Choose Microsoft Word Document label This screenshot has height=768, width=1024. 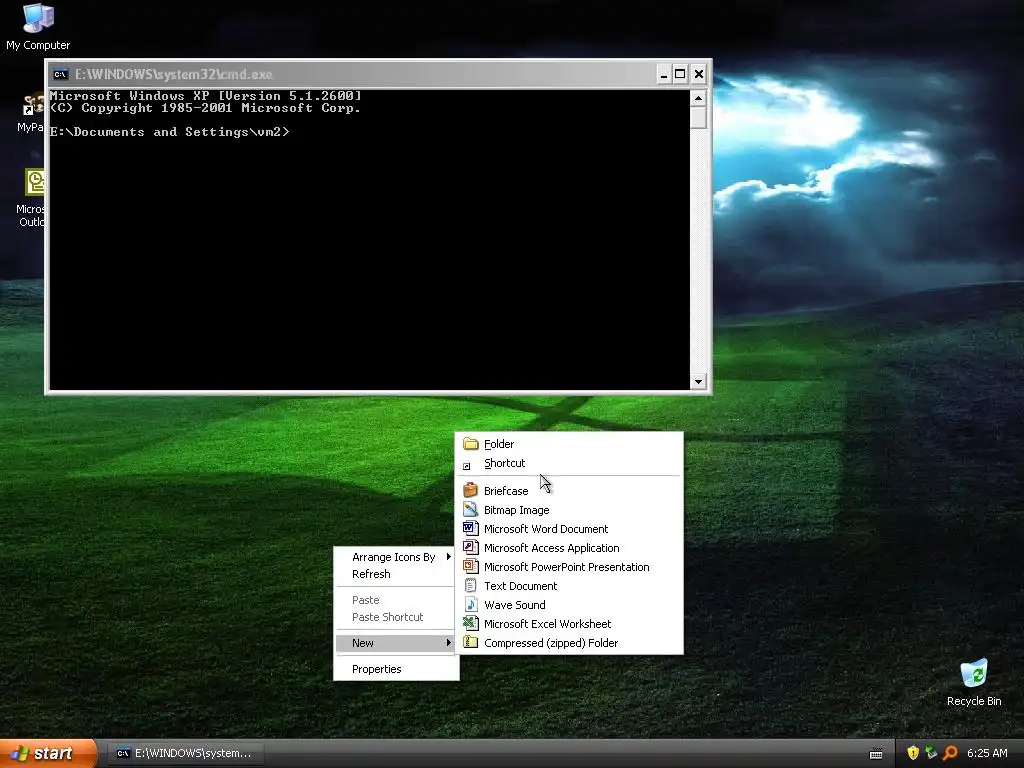tap(546, 528)
